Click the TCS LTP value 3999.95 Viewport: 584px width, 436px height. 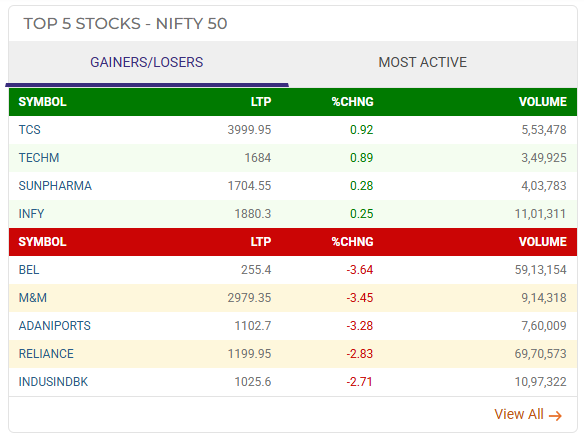(250, 130)
